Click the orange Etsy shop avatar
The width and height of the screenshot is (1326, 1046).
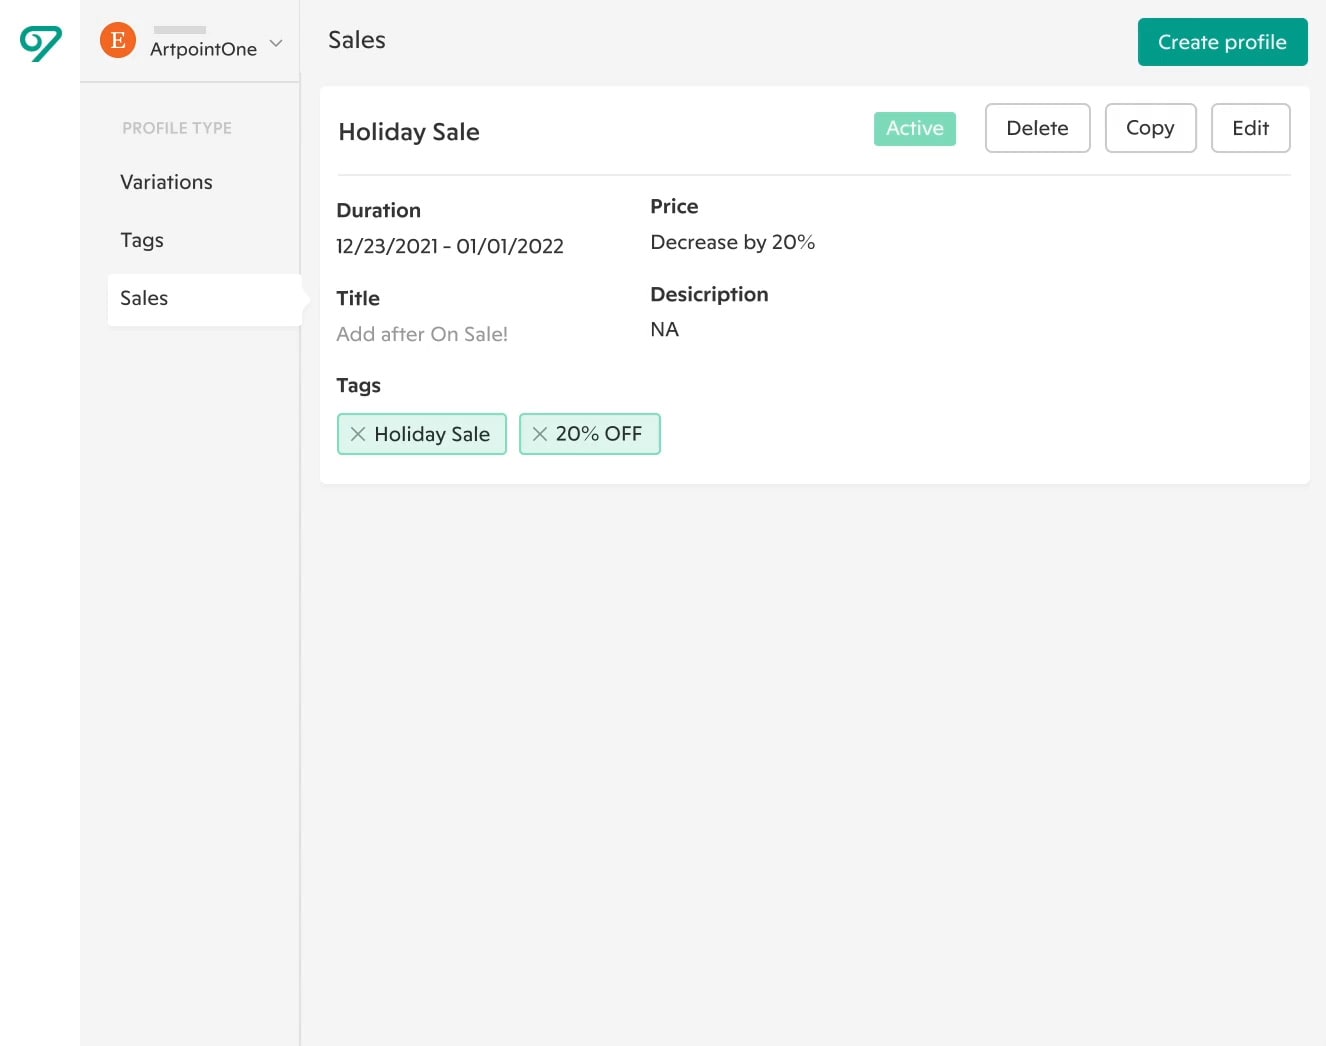118,40
